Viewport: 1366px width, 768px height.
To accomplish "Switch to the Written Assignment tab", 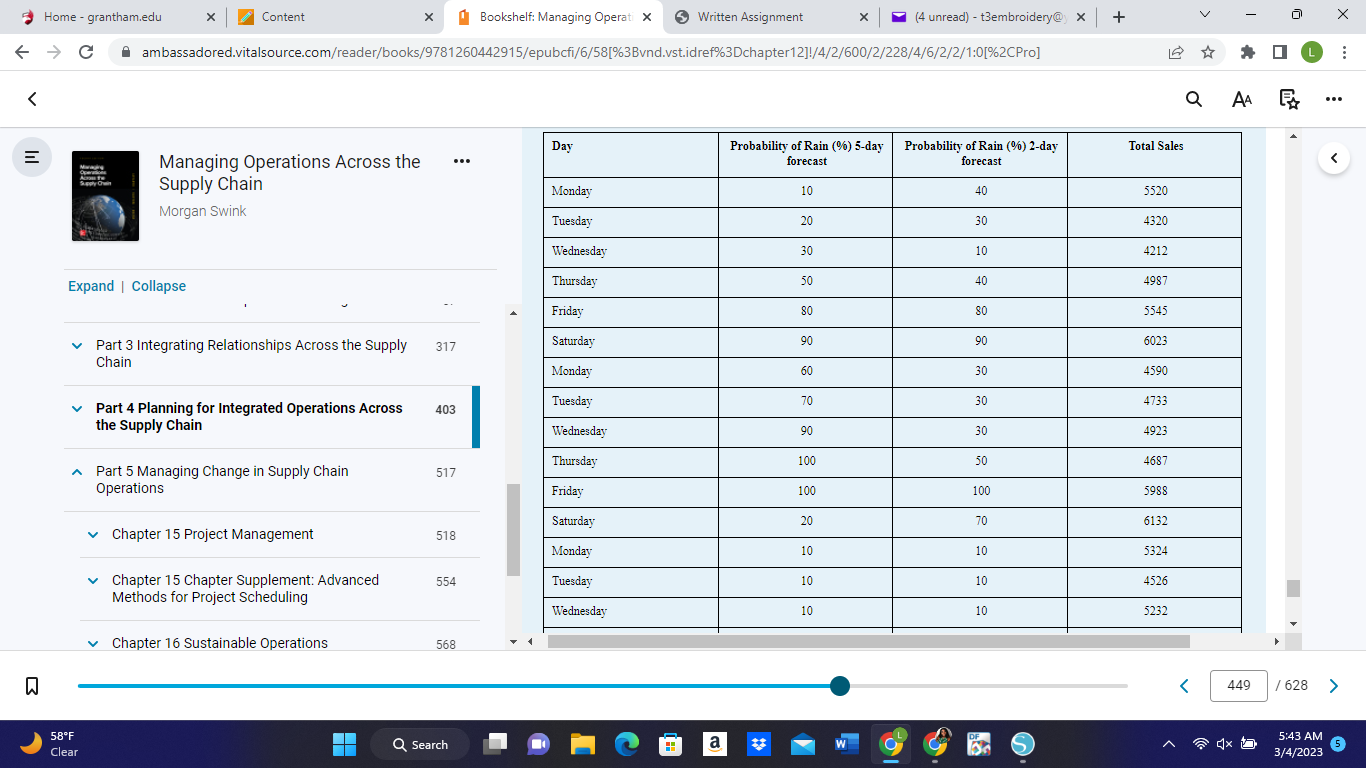I will (x=769, y=17).
